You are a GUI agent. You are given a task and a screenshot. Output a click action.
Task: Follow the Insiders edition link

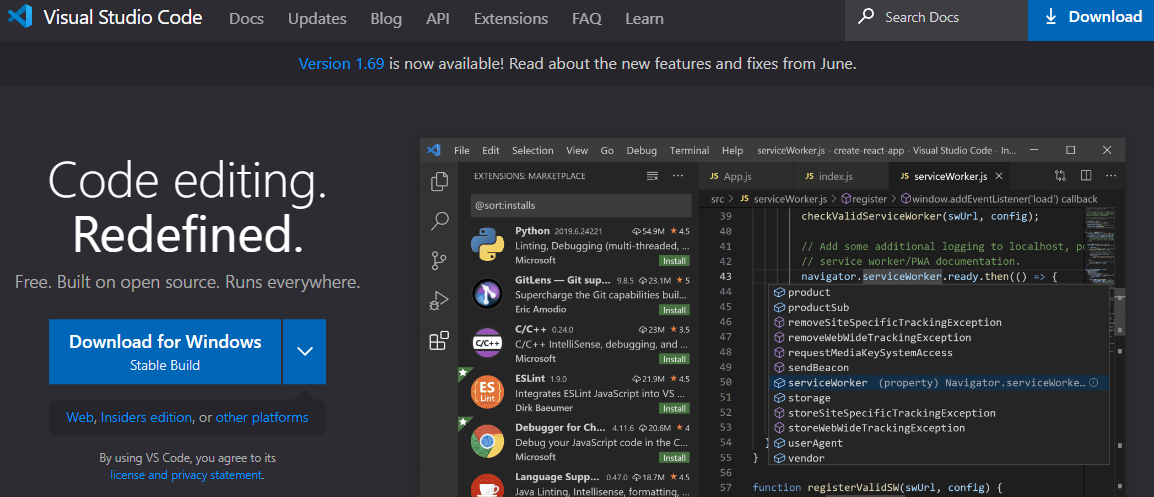tap(146, 417)
